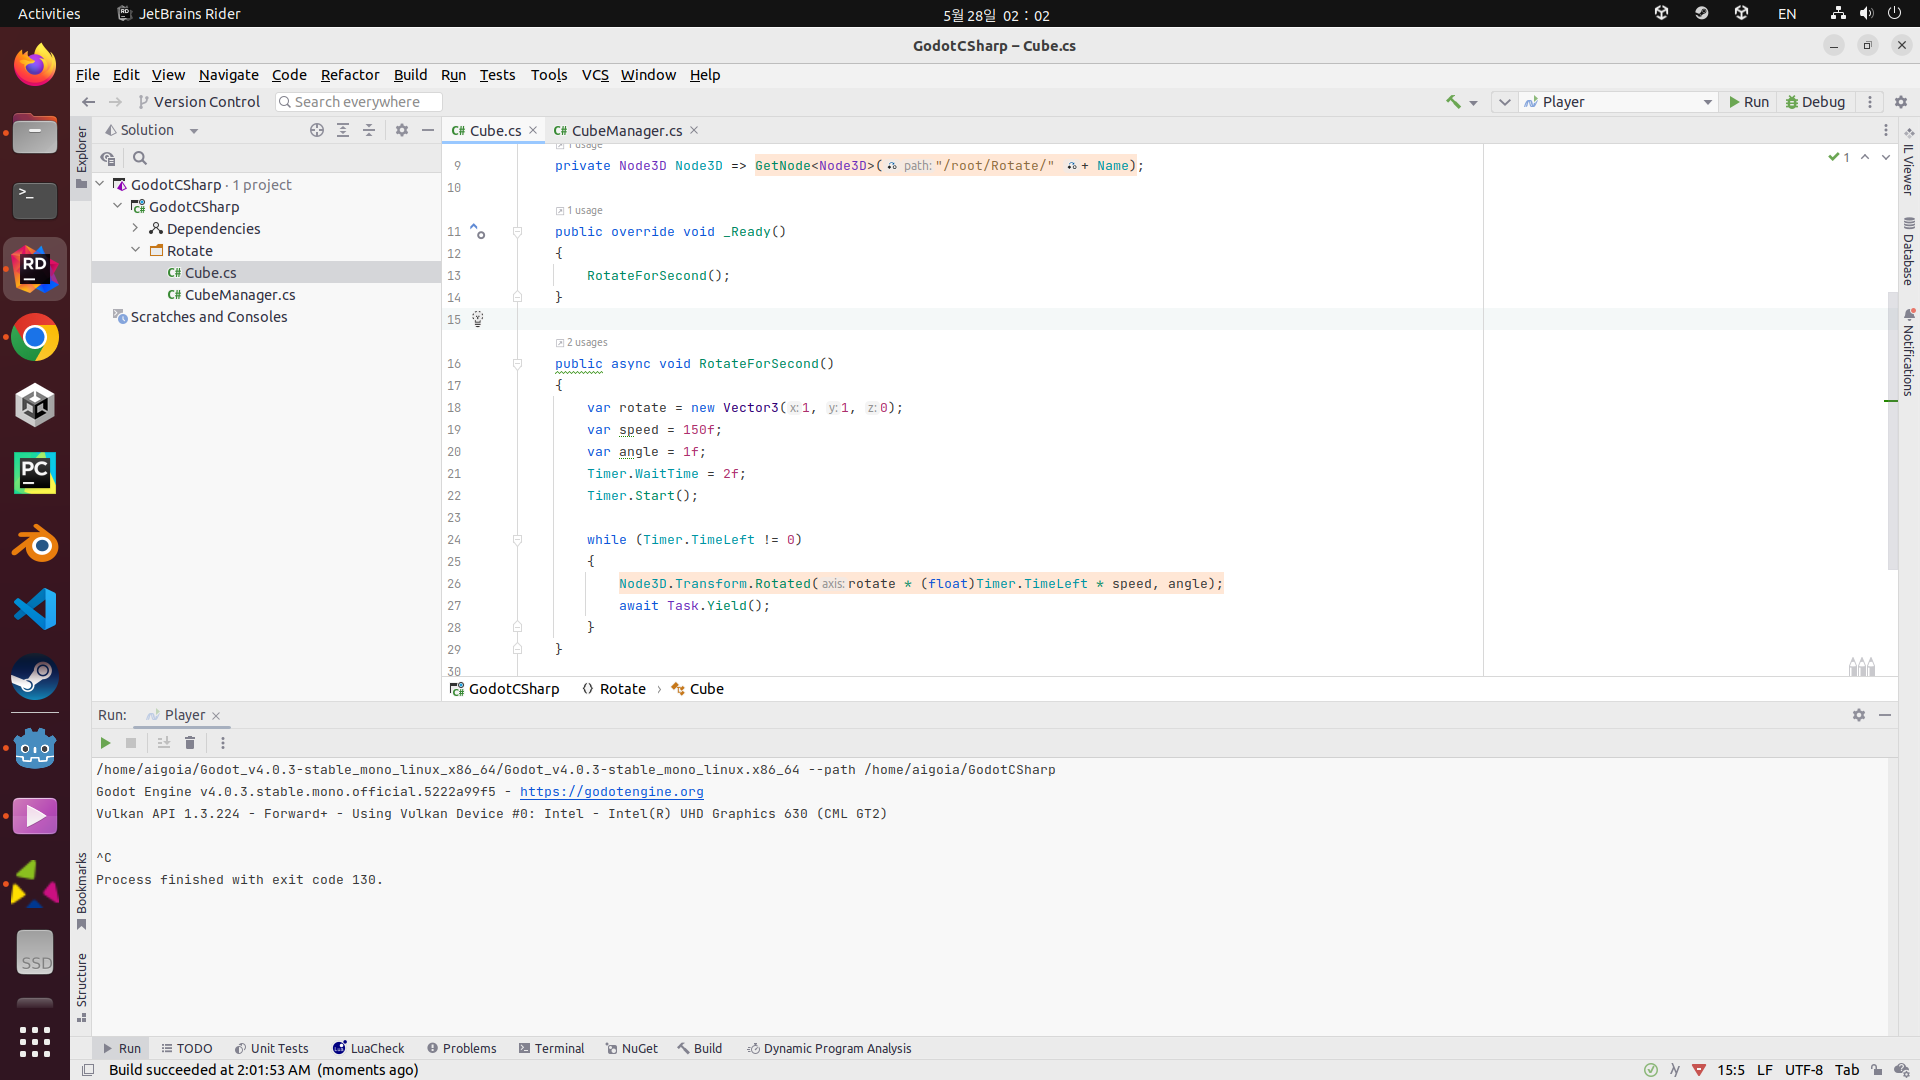
Task: Hide the Run tool window
Action: [x=1885, y=715]
